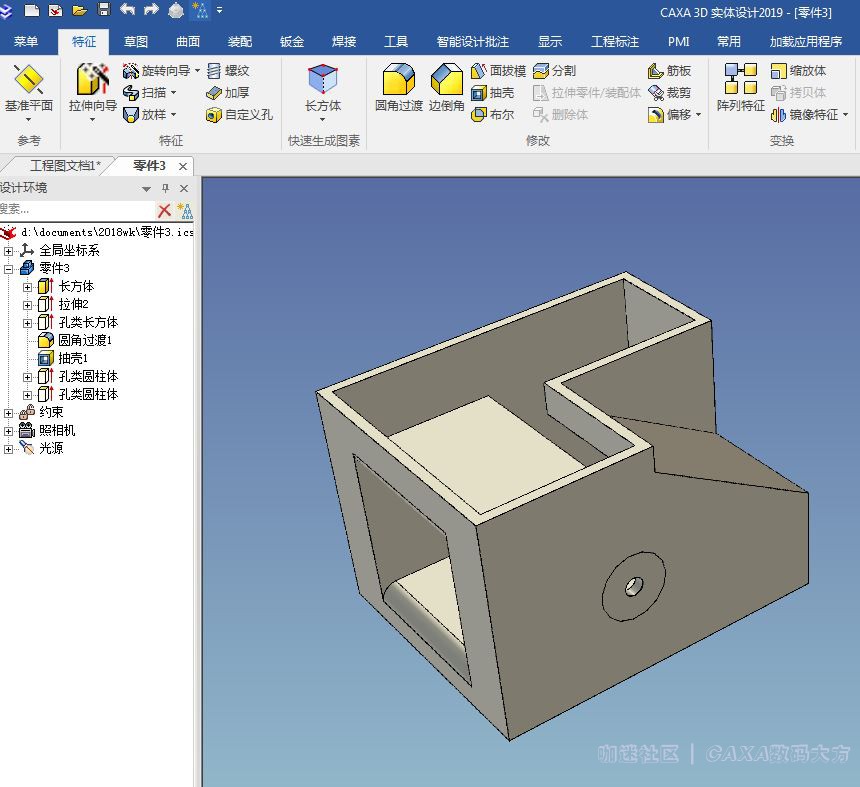Select the 基准平面 datum plane tool
Image resolution: width=860 pixels, height=787 pixels.
click(x=29, y=82)
